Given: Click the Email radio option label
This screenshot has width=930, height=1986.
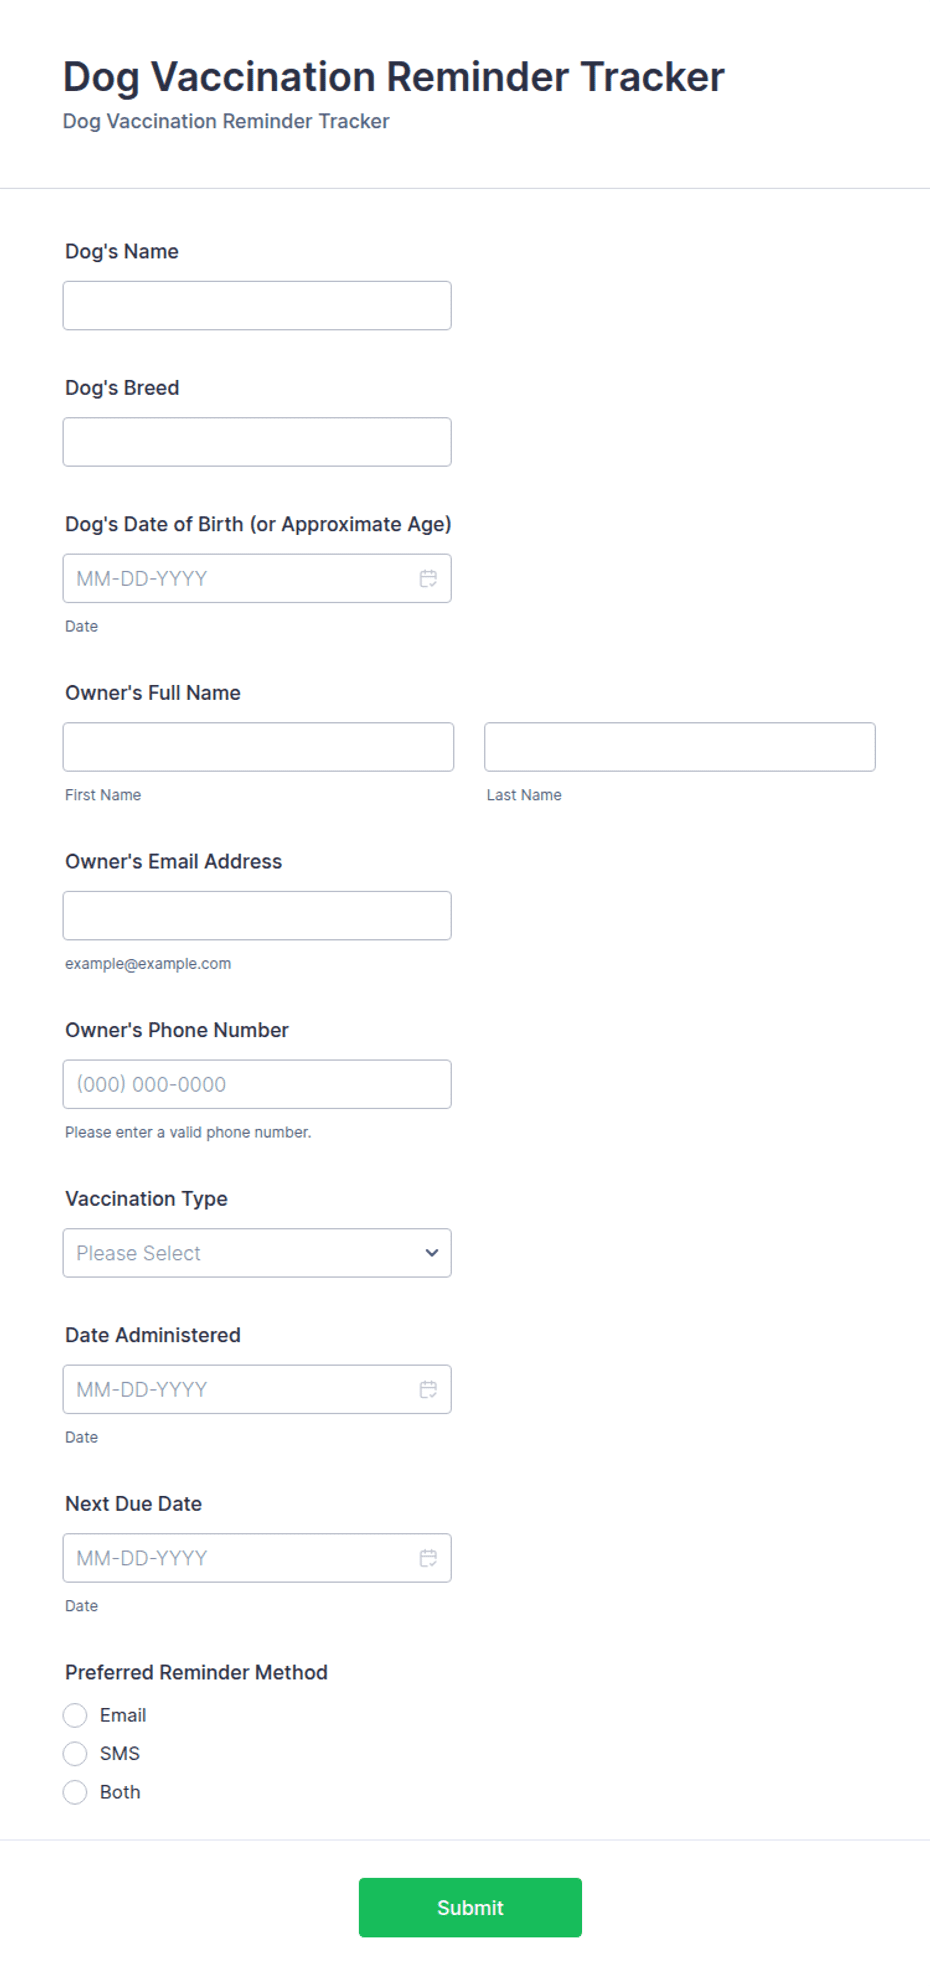Looking at the screenshot, I should 123,1715.
